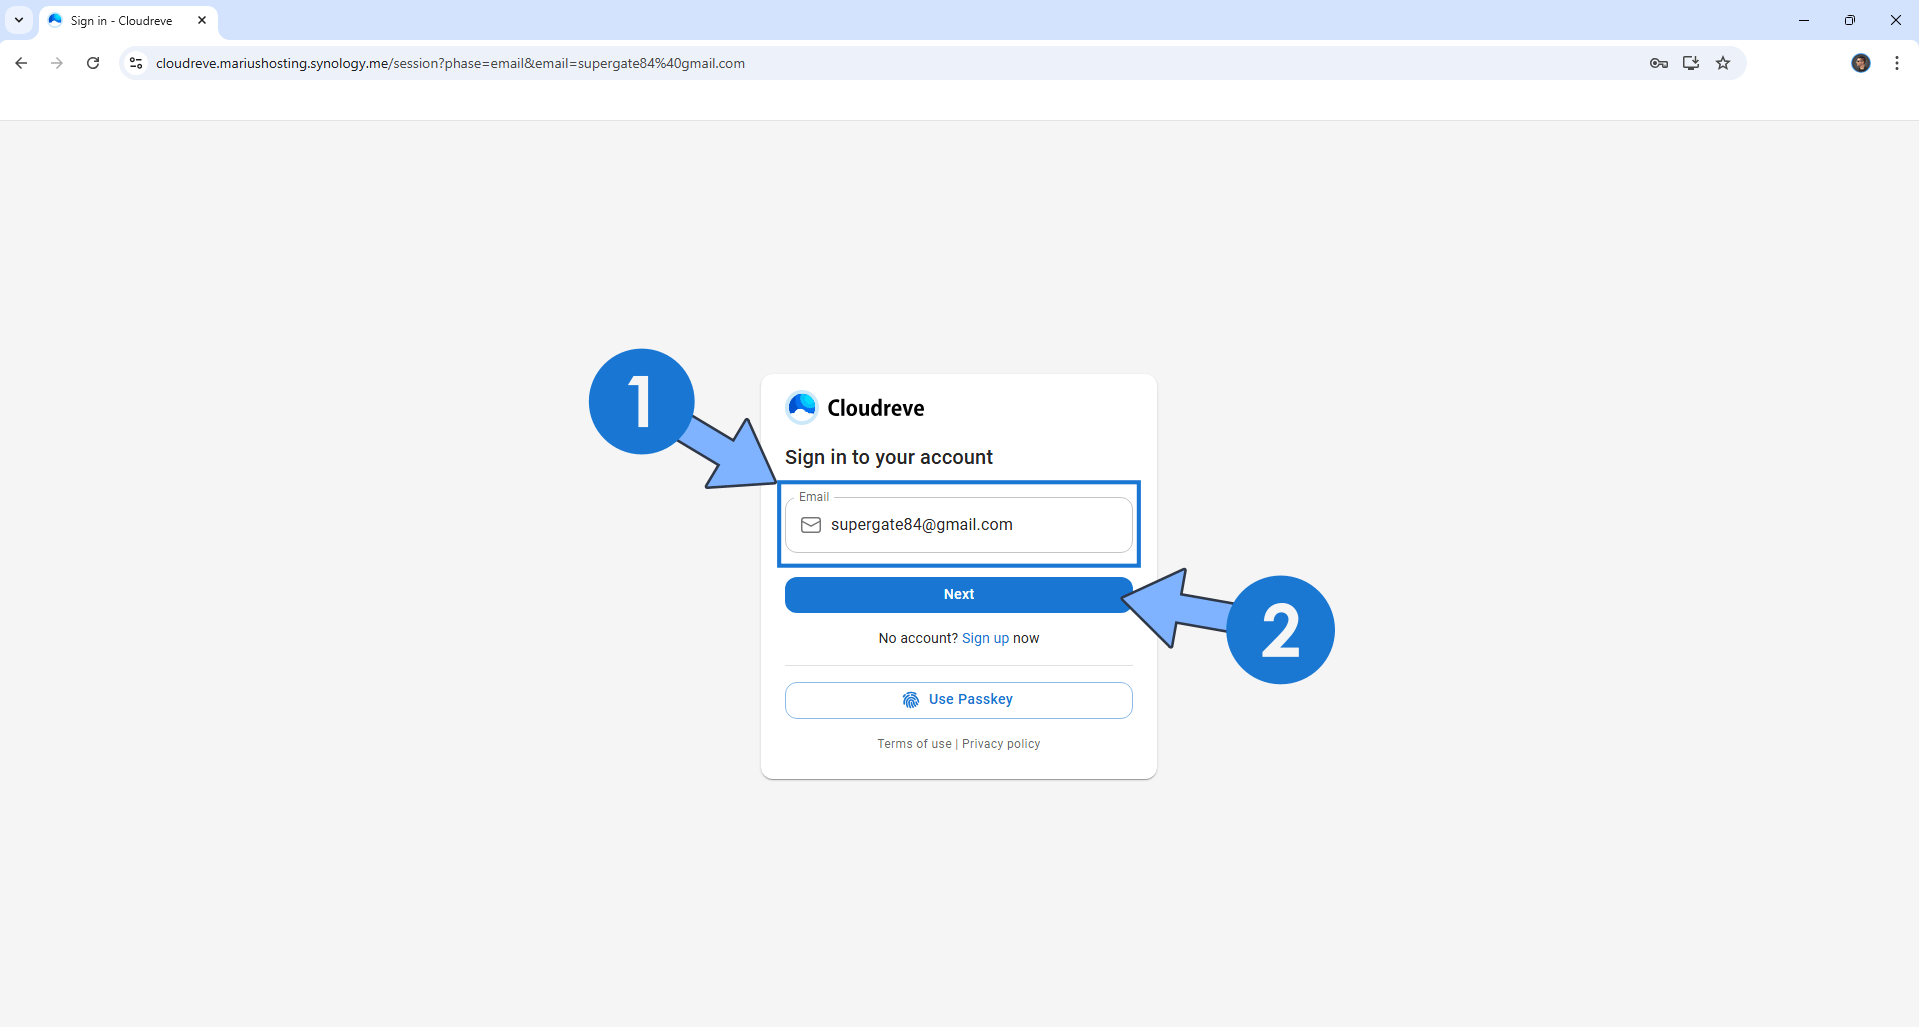Screen dimensions: 1919x1027
Task: Open site information icon in address bar
Action: (x=136, y=63)
